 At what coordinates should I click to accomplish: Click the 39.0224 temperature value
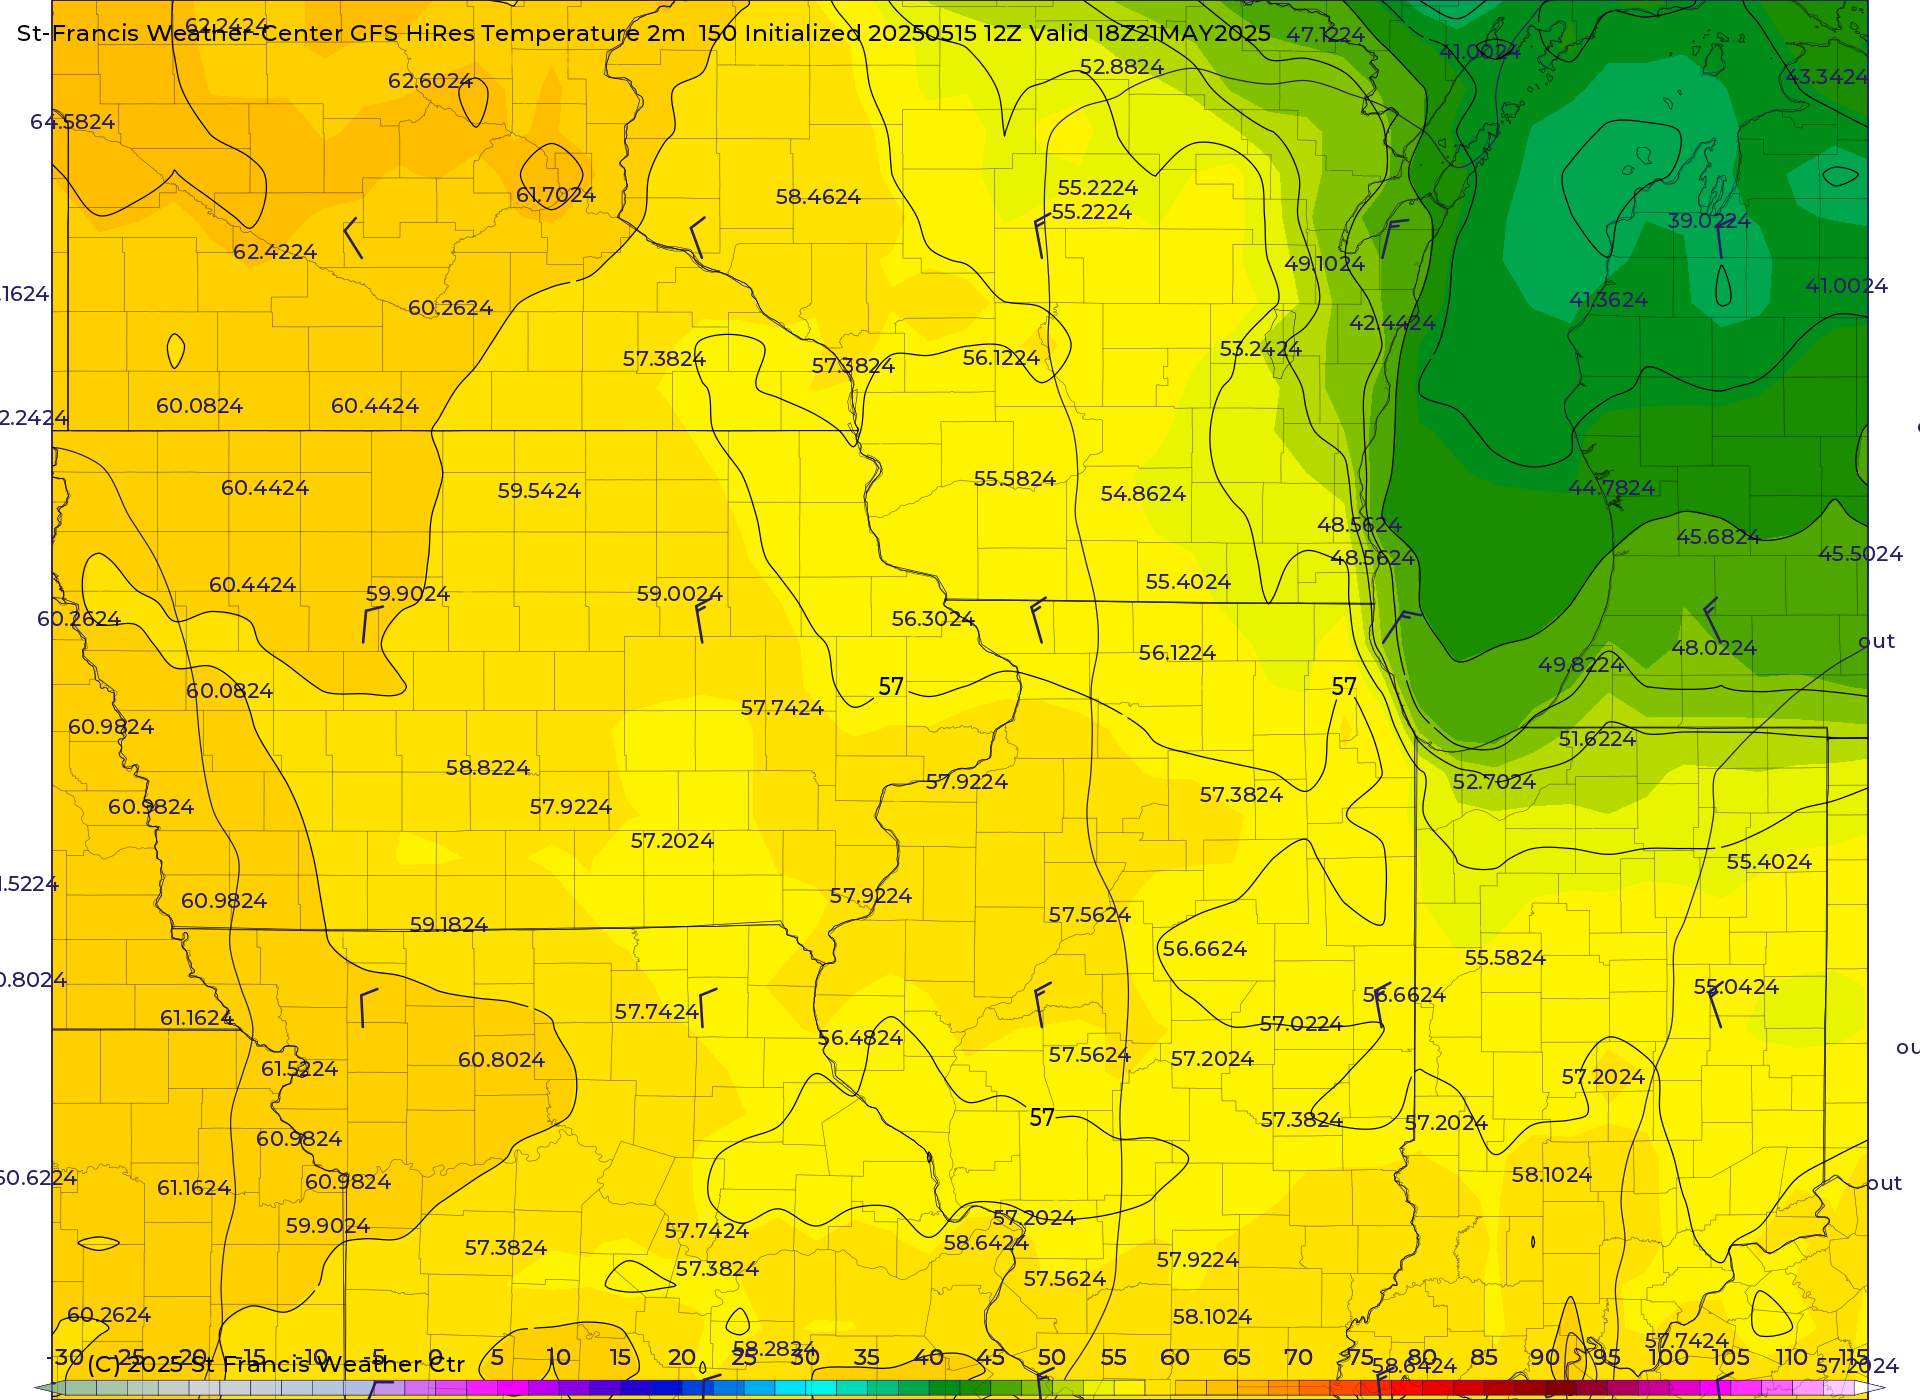coord(1709,221)
